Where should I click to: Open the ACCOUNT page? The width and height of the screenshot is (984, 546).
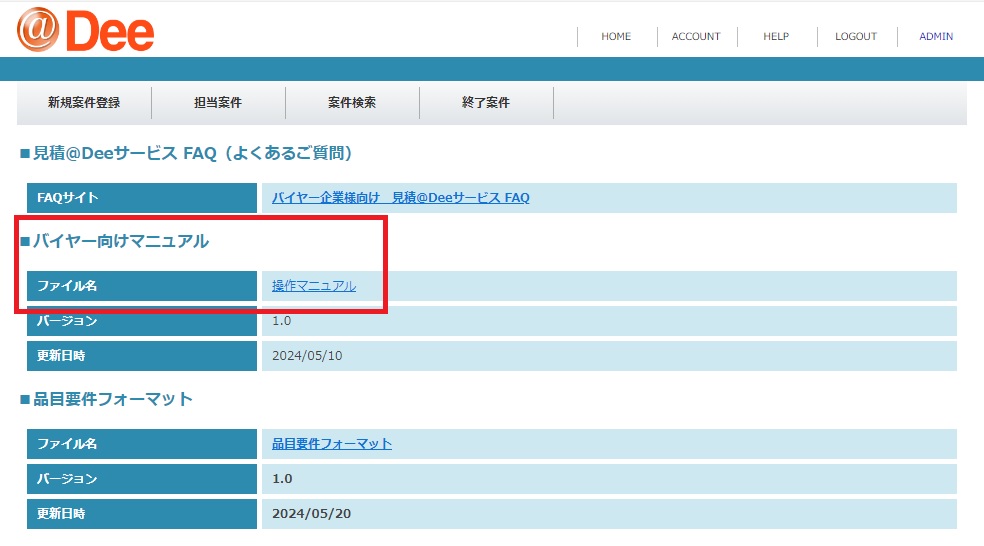tap(696, 36)
